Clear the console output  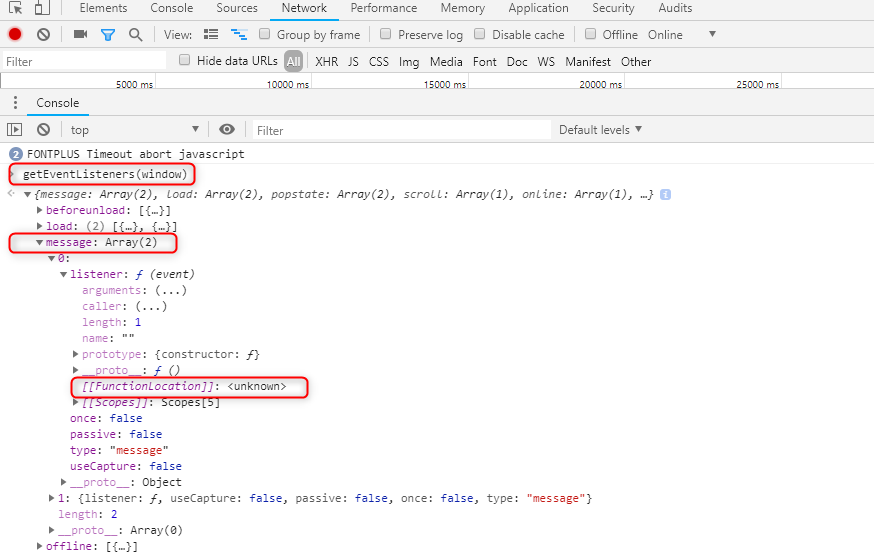43,130
